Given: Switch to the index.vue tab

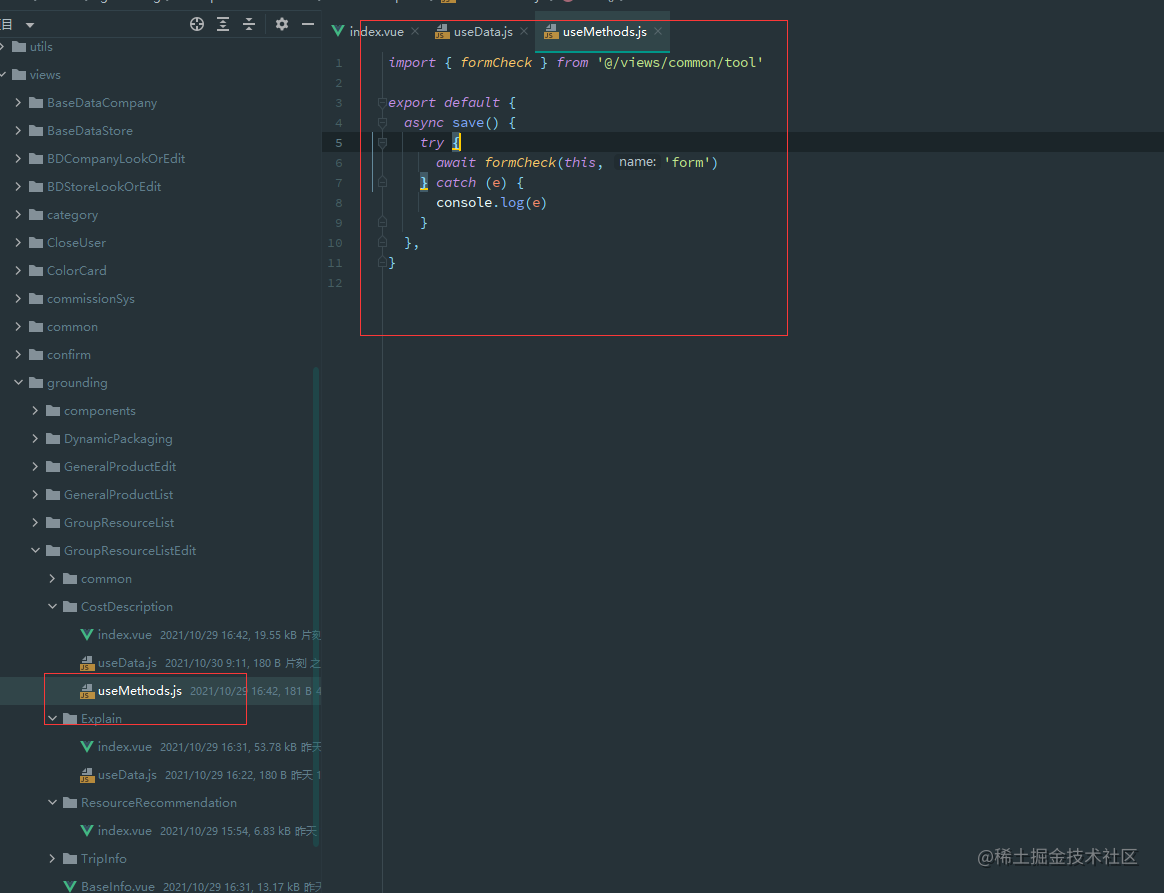Looking at the screenshot, I should [376, 32].
